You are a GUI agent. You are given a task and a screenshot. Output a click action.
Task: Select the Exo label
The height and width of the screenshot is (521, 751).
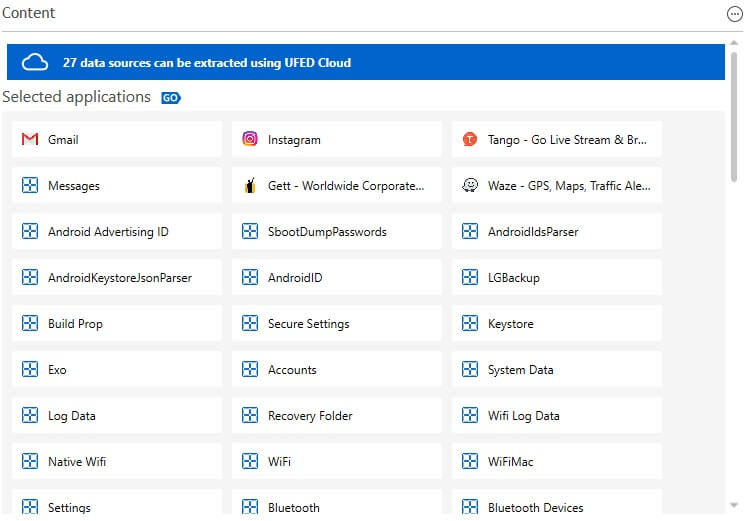pos(57,370)
